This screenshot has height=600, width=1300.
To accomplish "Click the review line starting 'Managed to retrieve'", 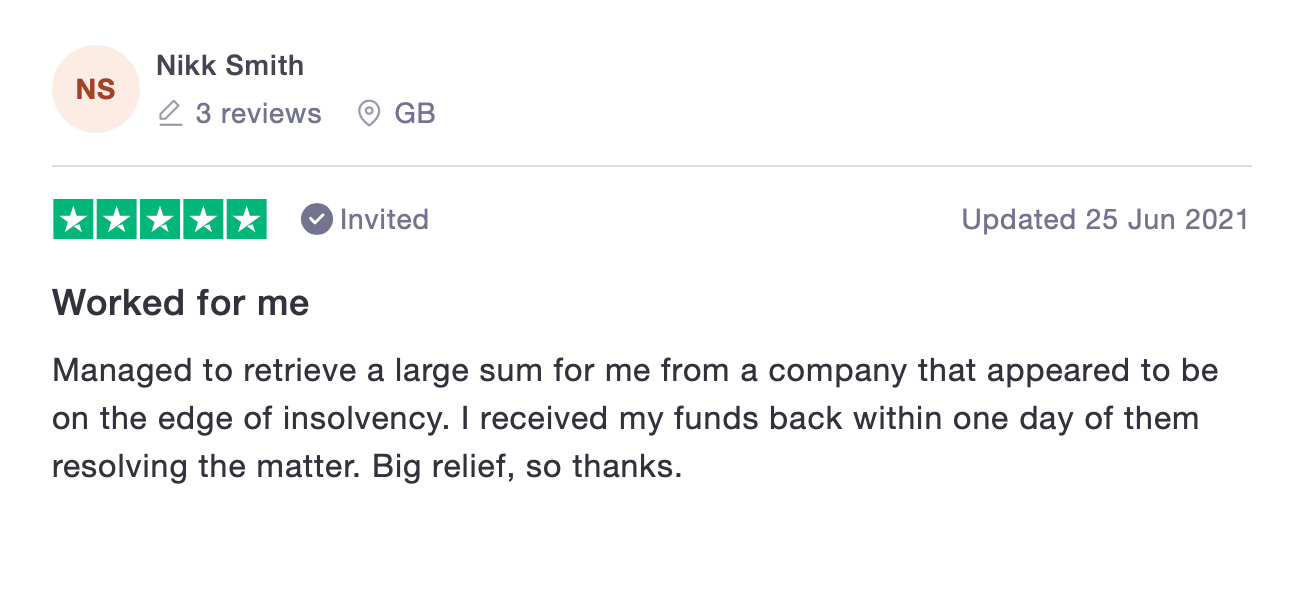I will click(x=635, y=371).
